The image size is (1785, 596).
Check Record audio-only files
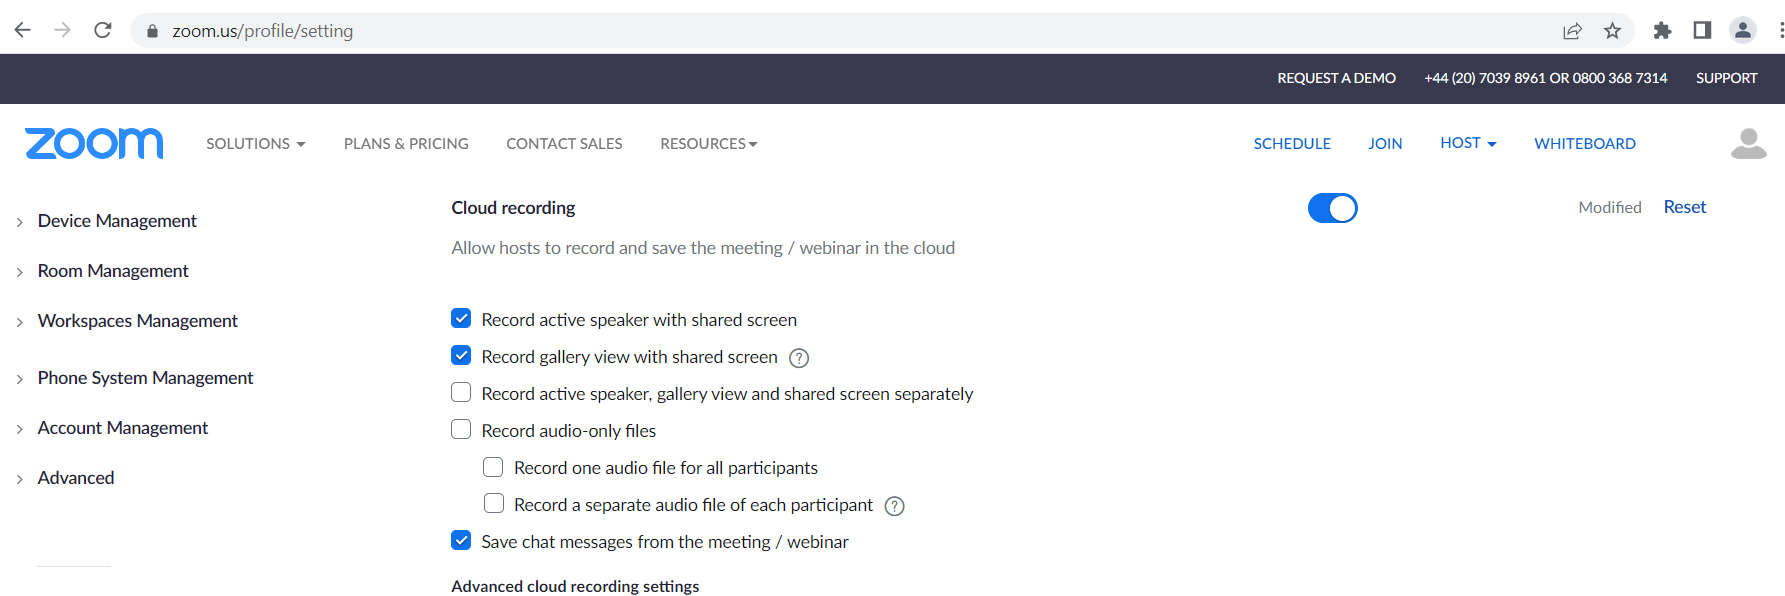click(461, 429)
